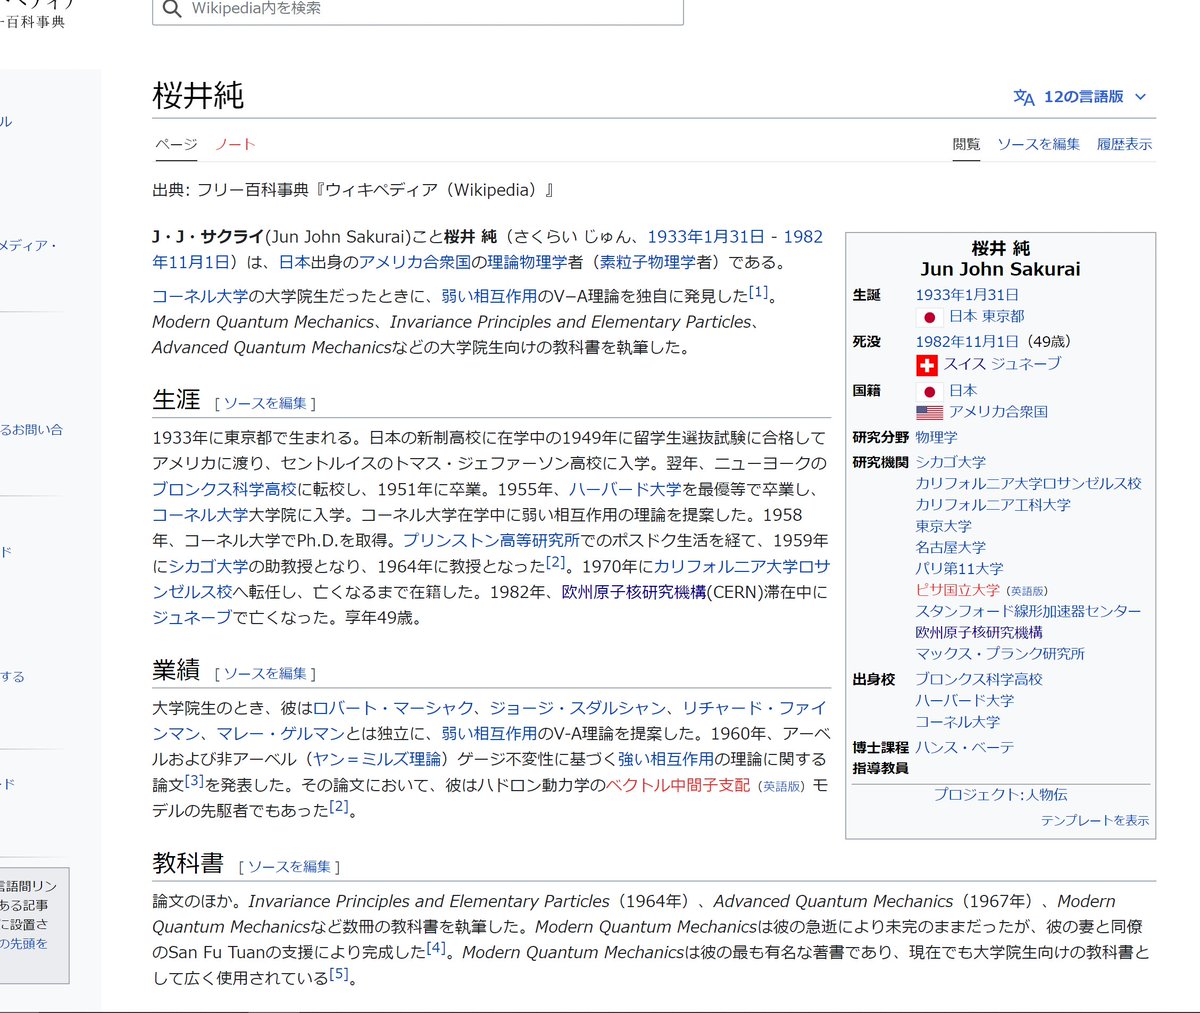Open the スタンフォード線形加速器センター link
Viewport: 1200px width, 1013px height.
1028,611
